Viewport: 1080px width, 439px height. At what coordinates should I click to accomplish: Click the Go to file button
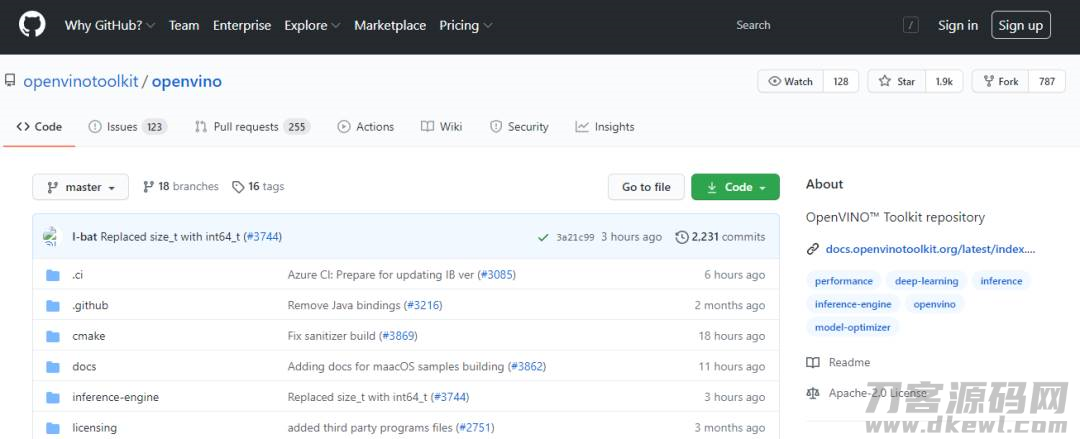click(x=646, y=187)
